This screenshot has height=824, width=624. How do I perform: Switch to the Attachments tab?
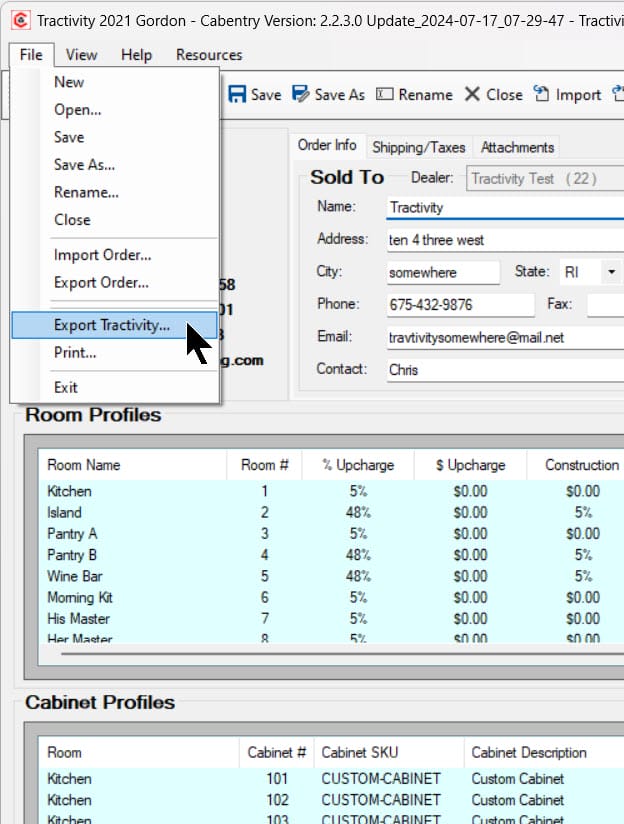(517, 148)
